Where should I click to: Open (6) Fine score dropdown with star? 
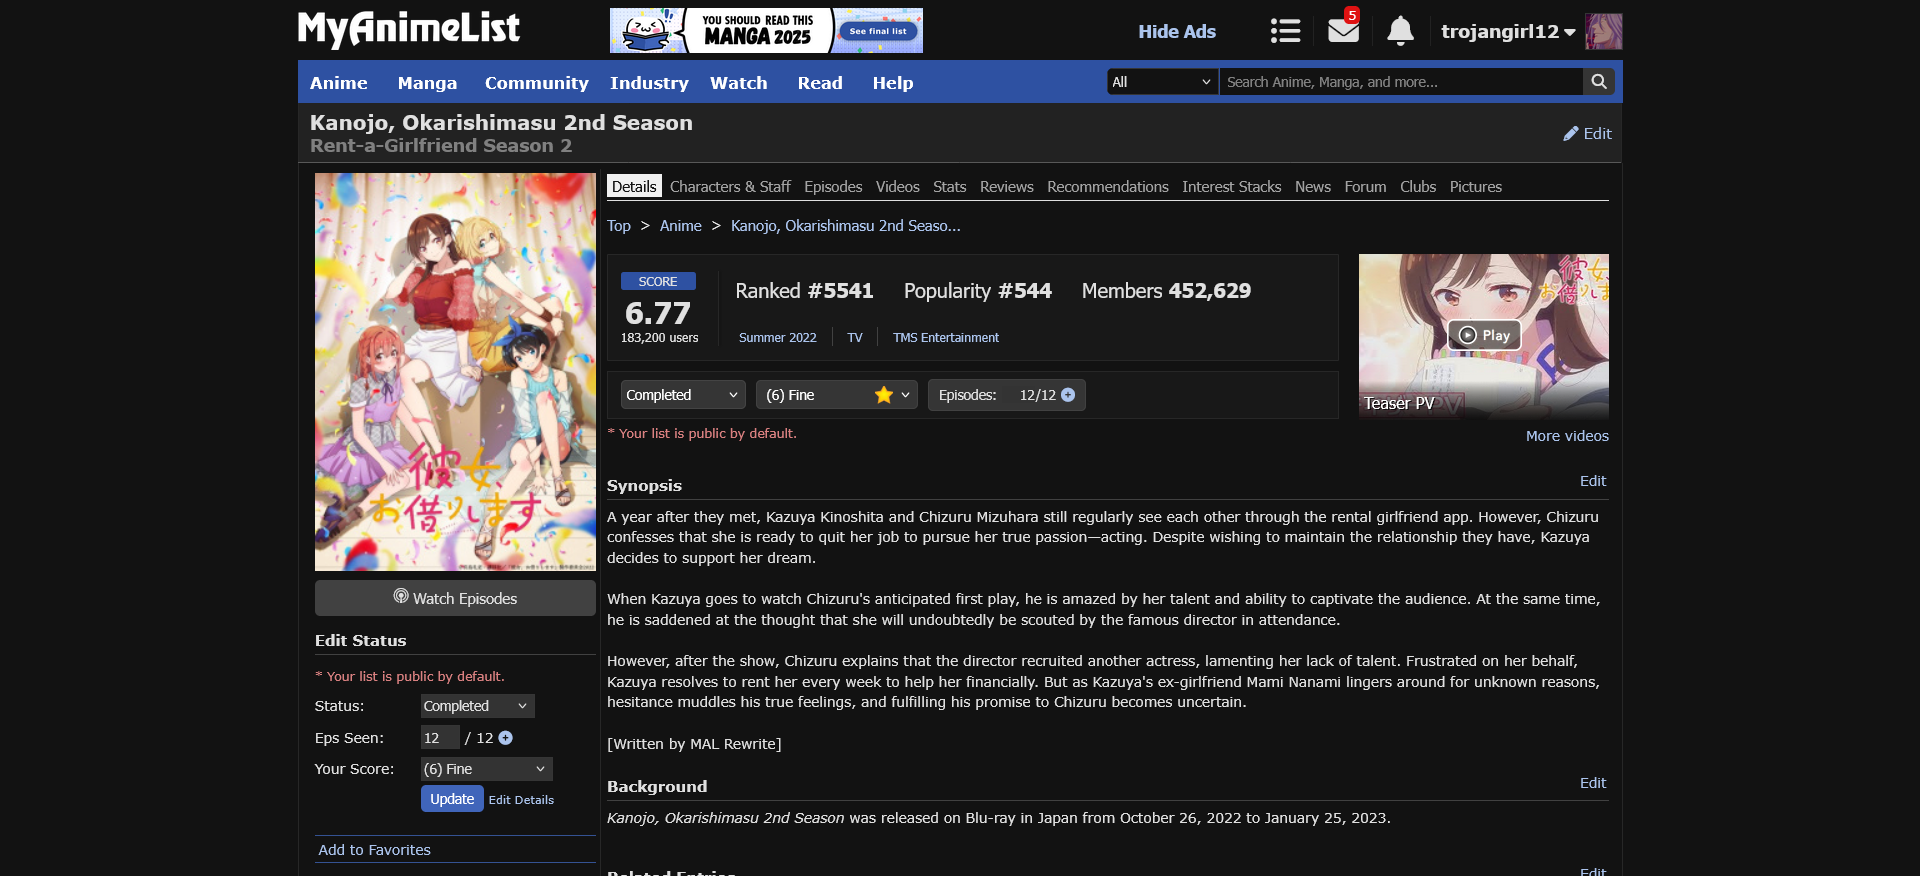pos(837,395)
